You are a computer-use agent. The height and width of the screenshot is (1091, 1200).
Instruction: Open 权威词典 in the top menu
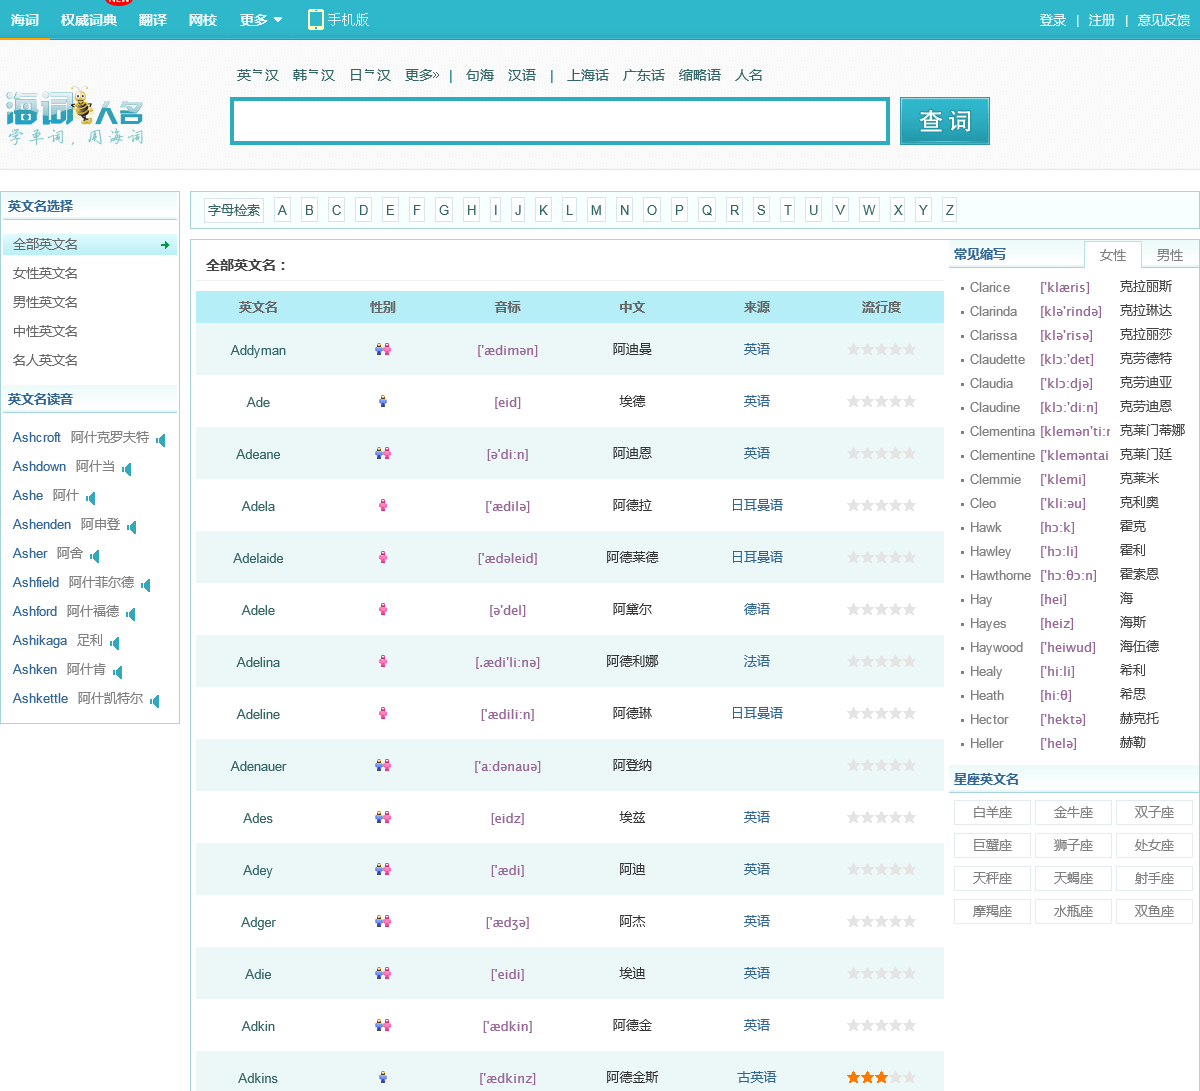pos(88,20)
